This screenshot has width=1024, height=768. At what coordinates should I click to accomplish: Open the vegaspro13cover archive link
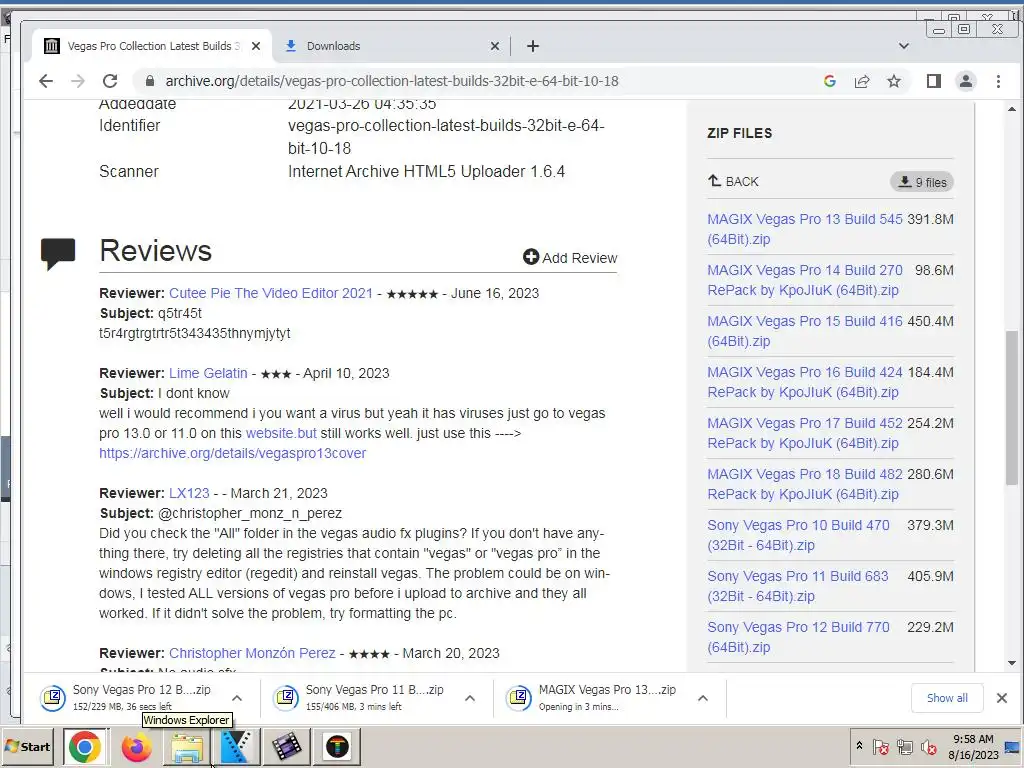point(232,453)
